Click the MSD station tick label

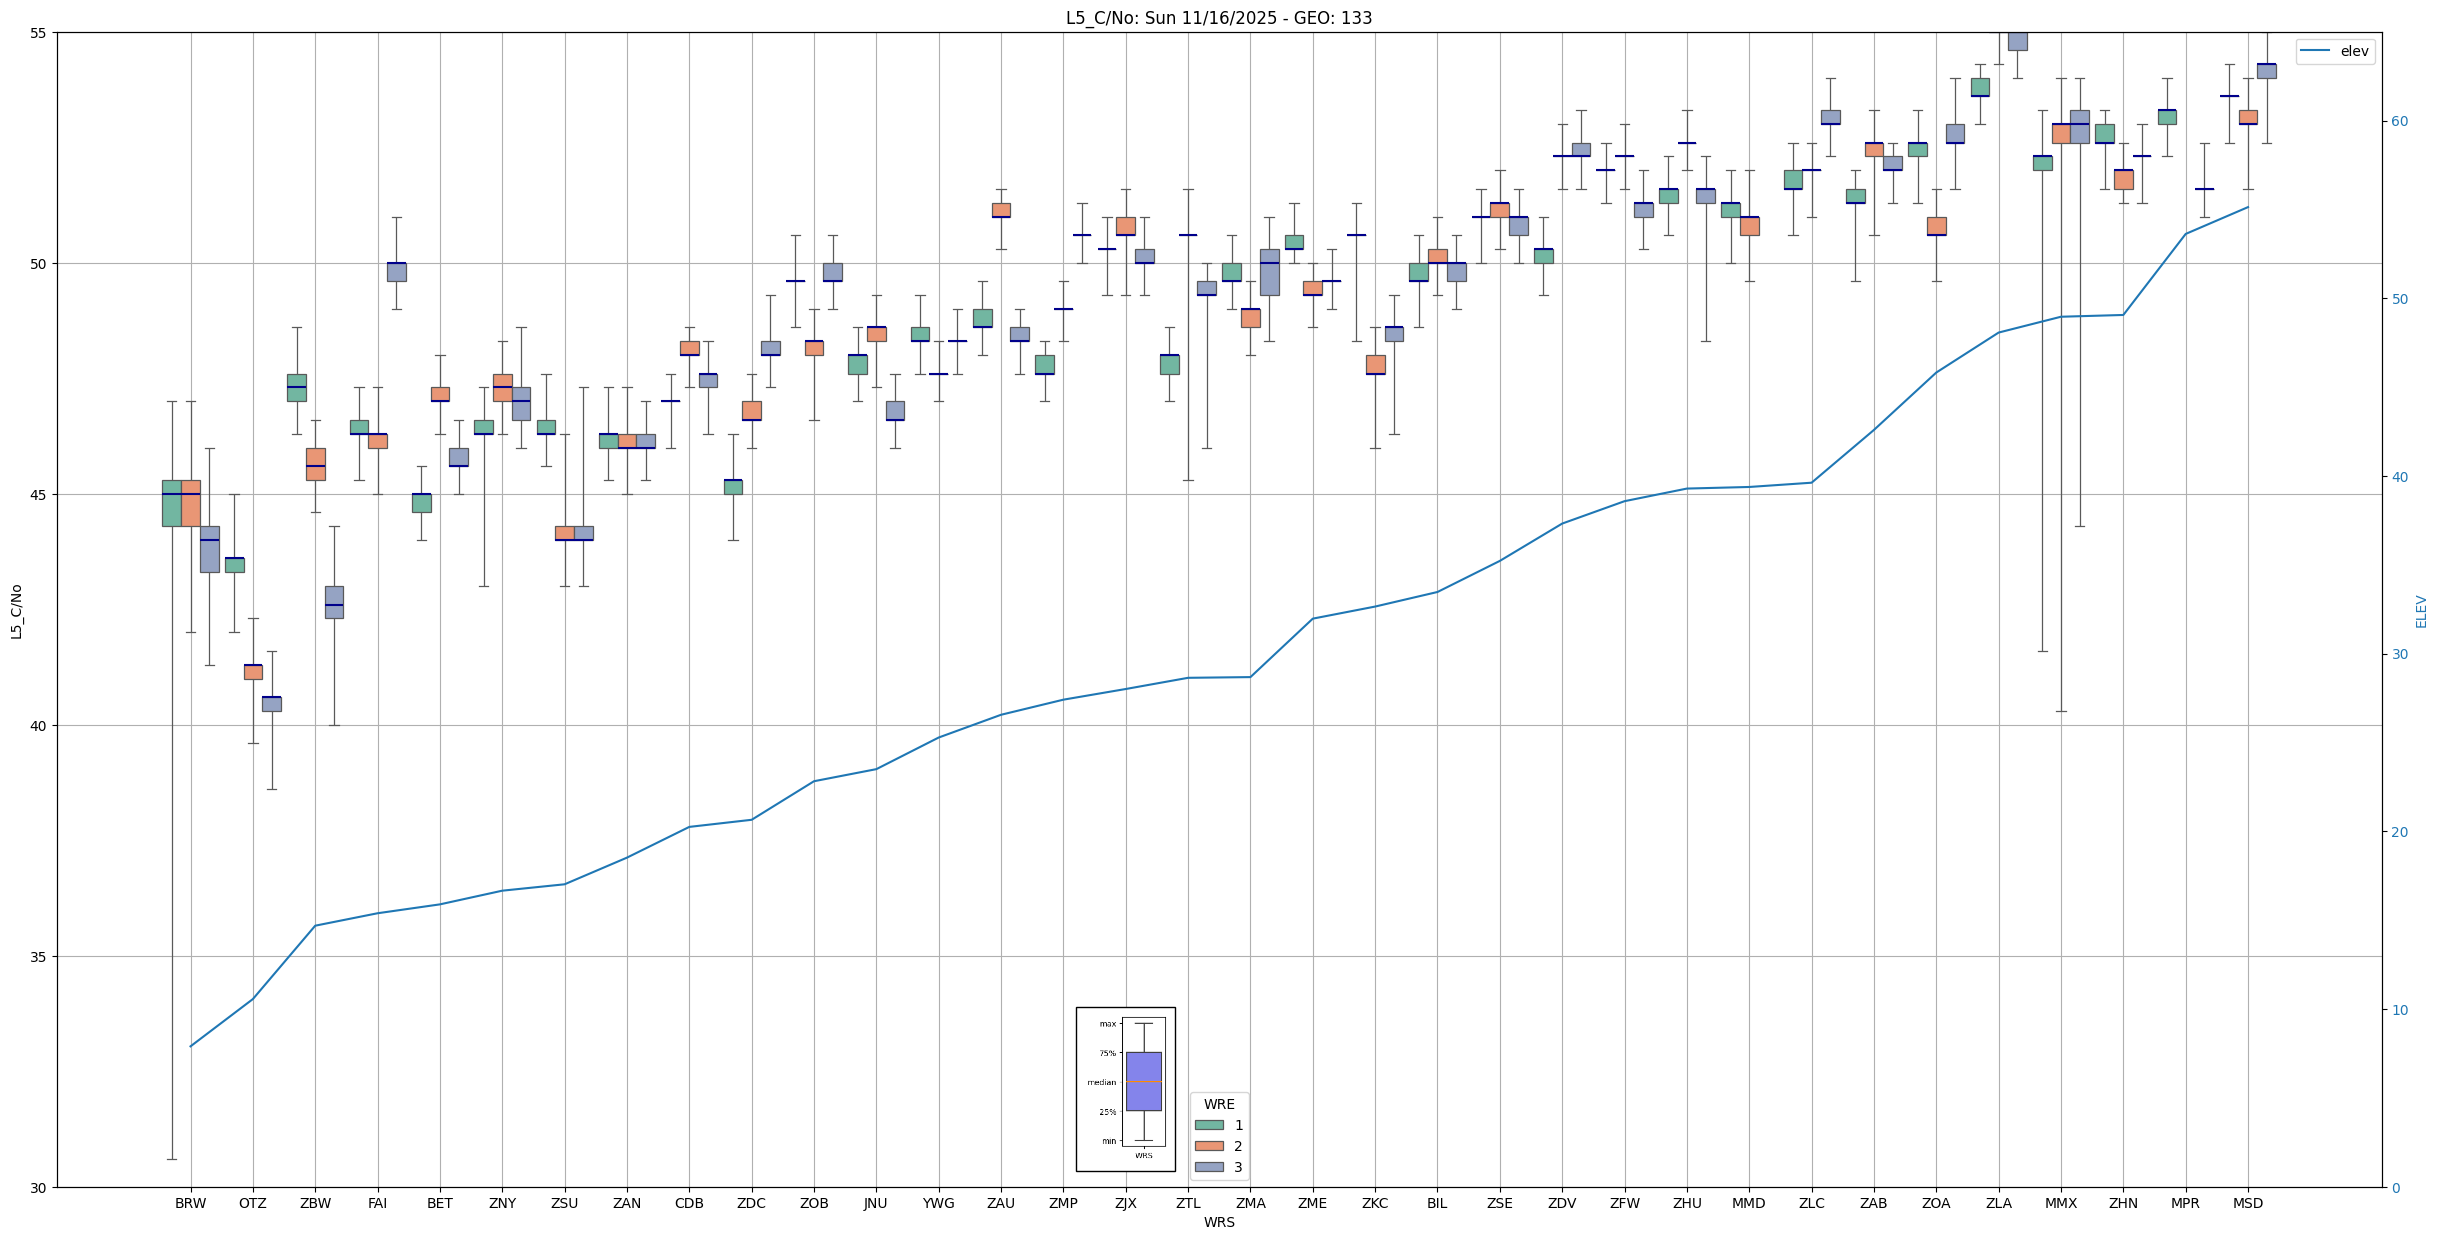tap(2247, 1203)
